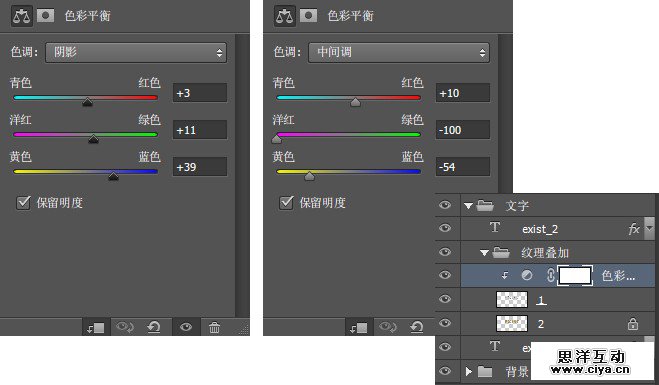659x385 pixels.
Task: Click the +3 cyan-red value field
Action: point(200,93)
